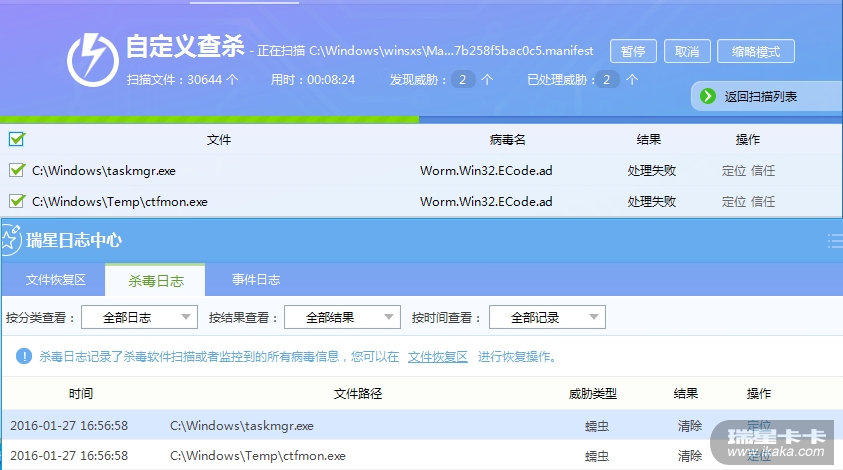843x470 pixels.
Task: Click the lightning bolt scan icon
Action: [92, 60]
